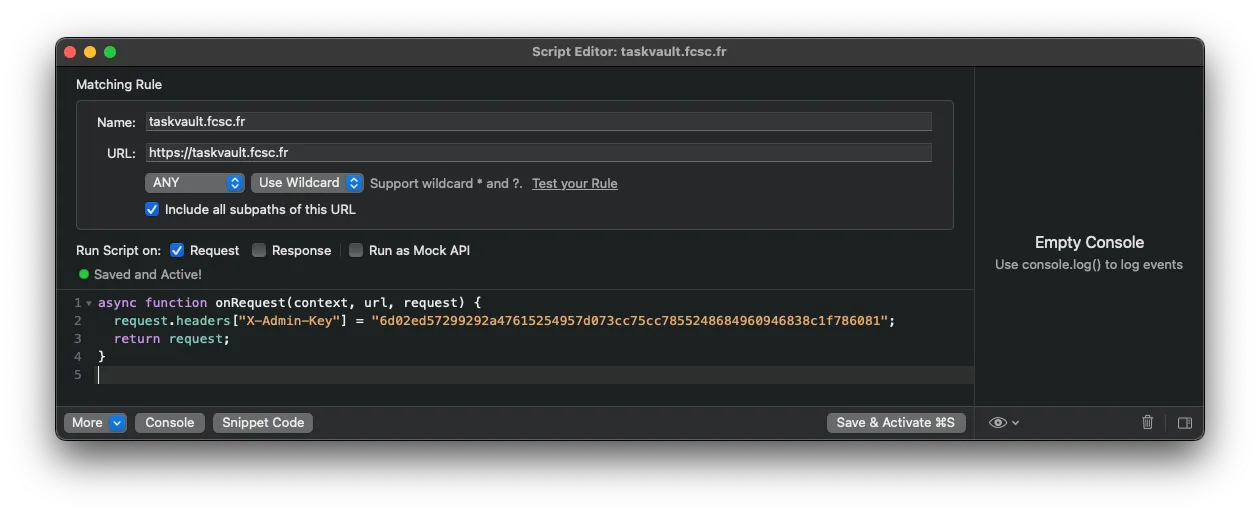1260x514 pixels.
Task: Open the Test your Rule link
Action: tap(574, 184)
